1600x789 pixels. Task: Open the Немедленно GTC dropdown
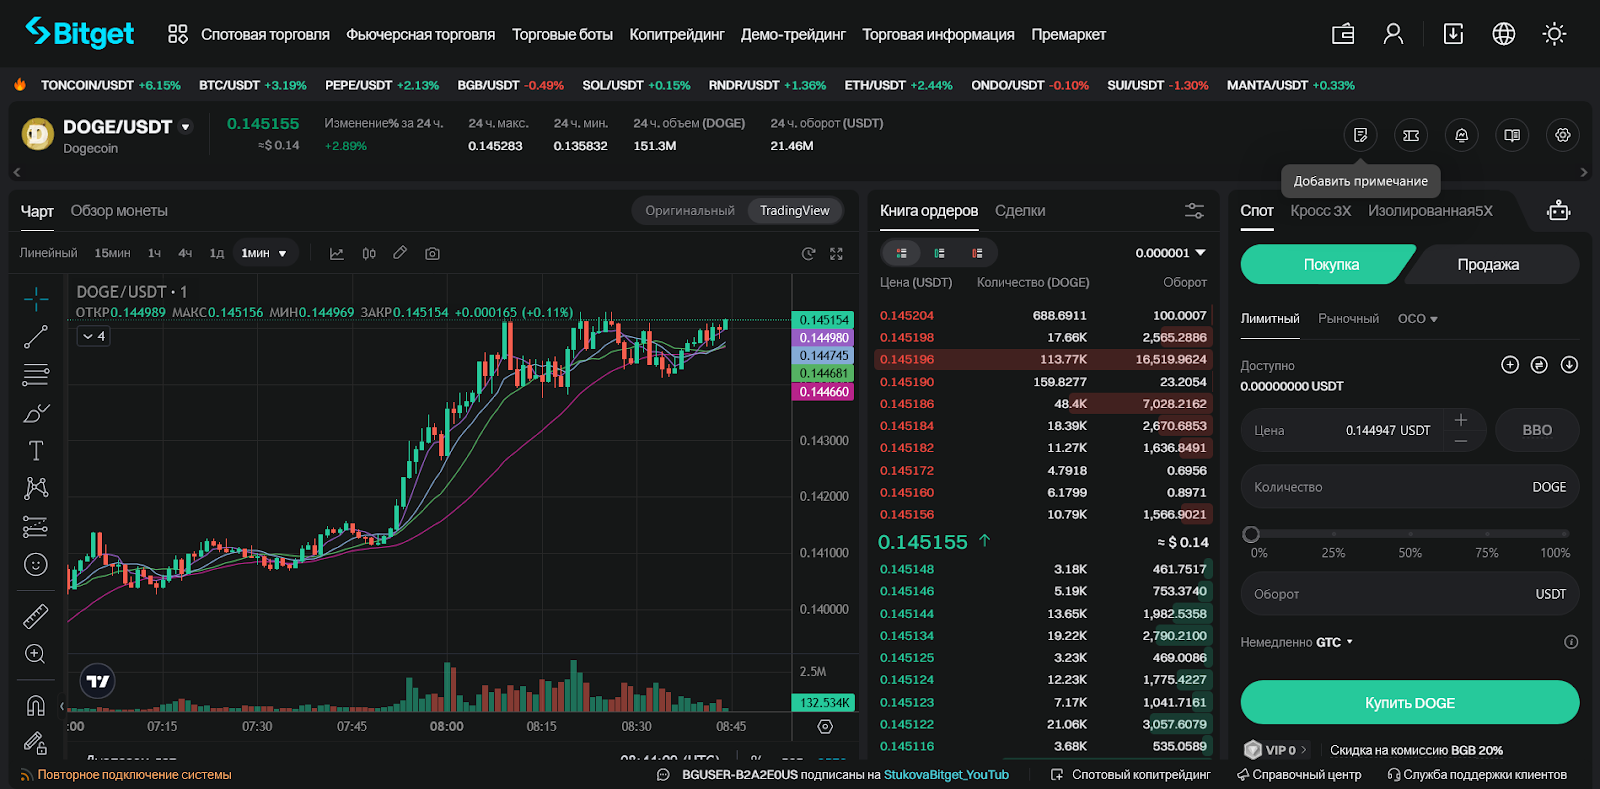pyautogui.click(x=1297, y=642)
